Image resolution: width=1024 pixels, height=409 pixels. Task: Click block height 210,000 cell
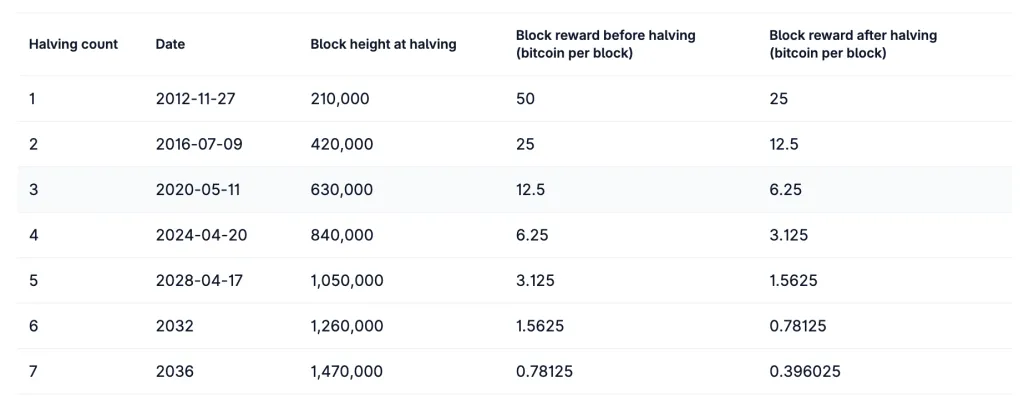341,99
